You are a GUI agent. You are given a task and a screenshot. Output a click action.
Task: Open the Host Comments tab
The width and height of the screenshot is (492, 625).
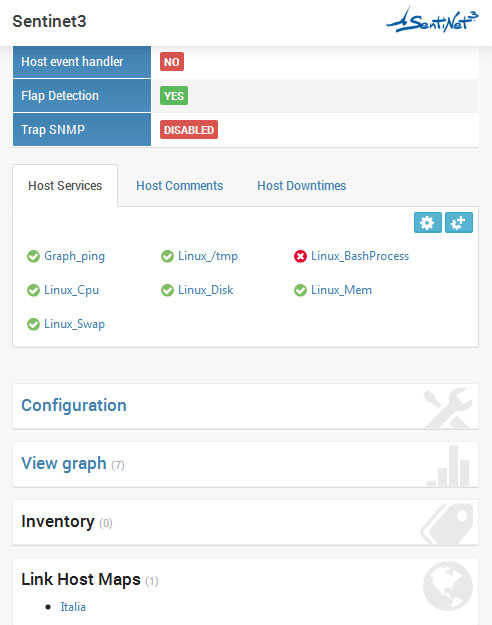click(x=179, y=186)
